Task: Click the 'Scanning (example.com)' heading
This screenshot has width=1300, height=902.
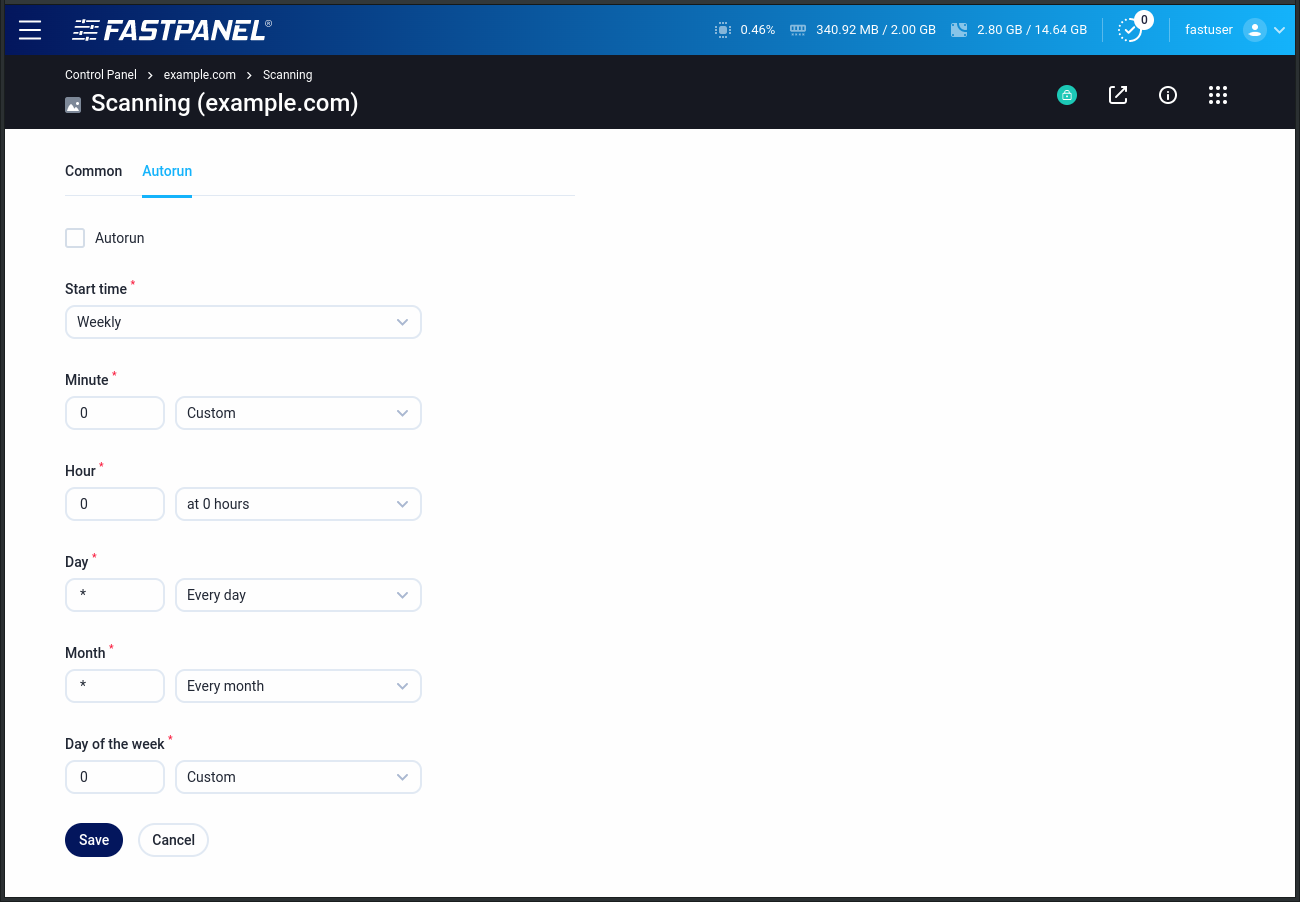Action: coord(224,103)
